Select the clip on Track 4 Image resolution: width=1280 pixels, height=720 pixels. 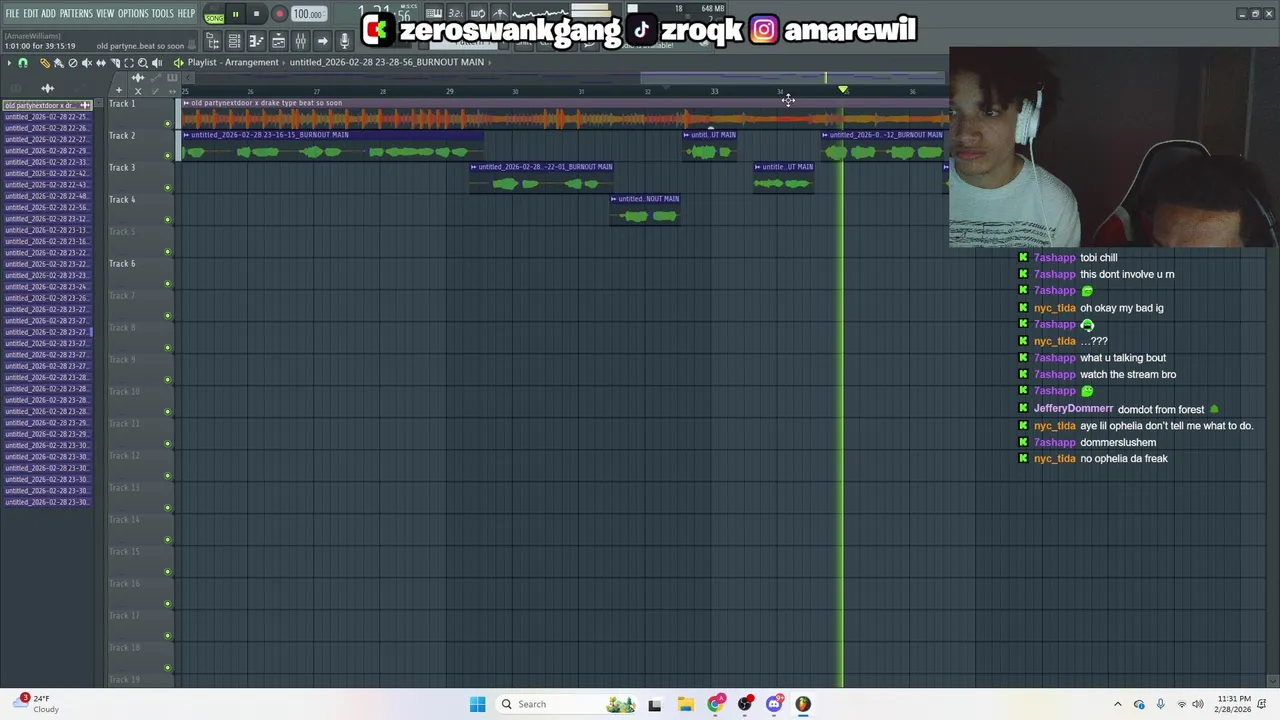click(646, 210)
